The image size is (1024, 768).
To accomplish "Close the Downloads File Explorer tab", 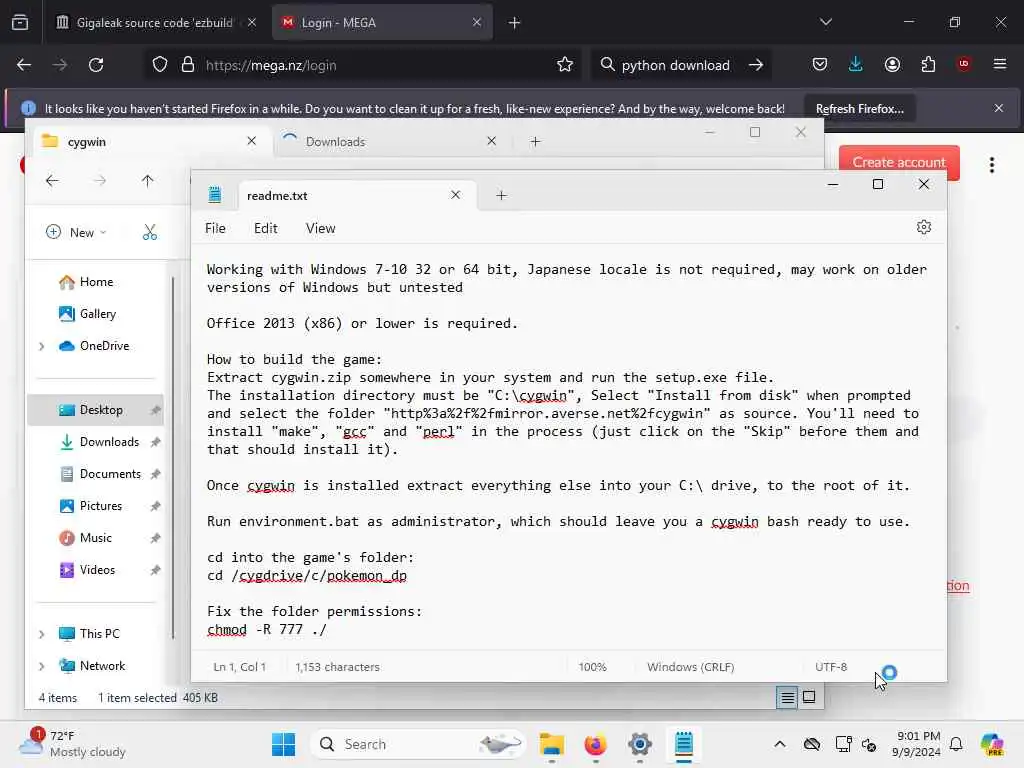I will pyautogui.click(x=491, y=141).
